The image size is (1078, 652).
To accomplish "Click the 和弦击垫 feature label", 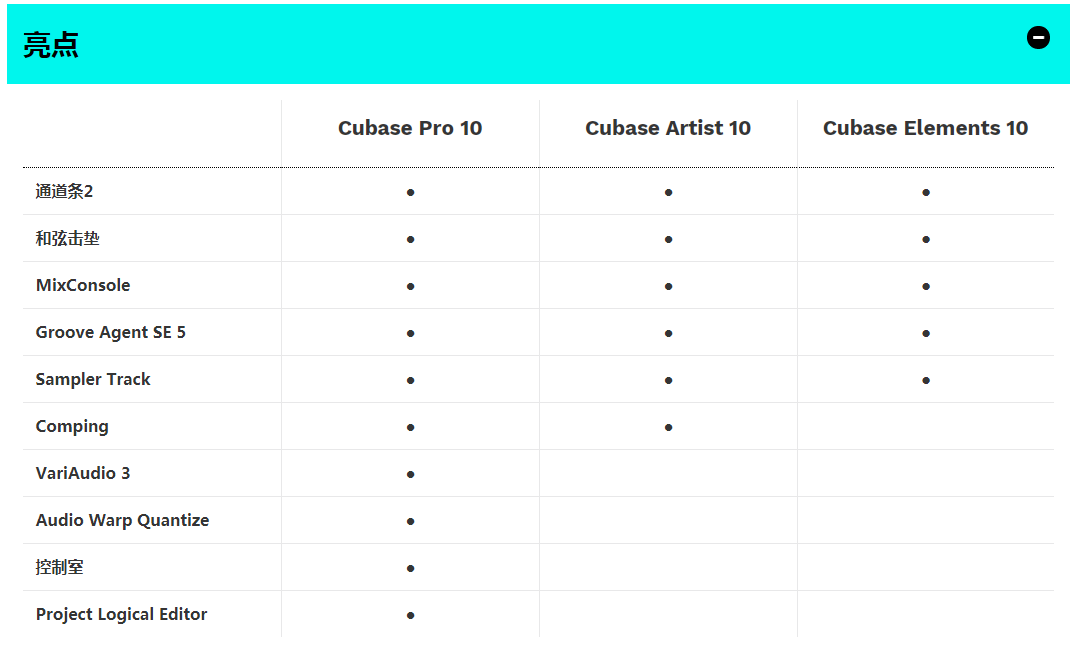I will tap(67, 239).
